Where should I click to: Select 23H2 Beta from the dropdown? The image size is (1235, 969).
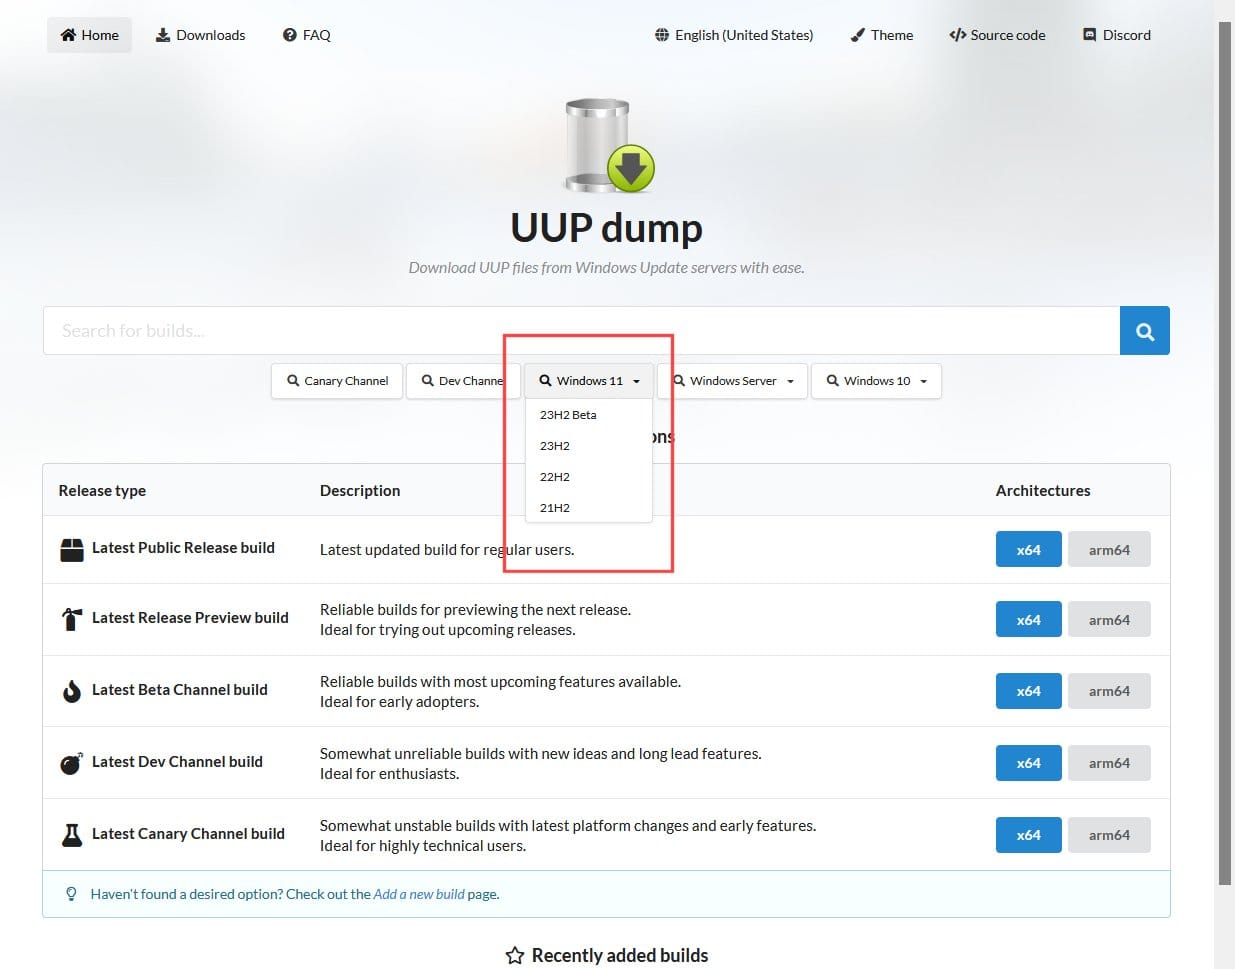588,415
